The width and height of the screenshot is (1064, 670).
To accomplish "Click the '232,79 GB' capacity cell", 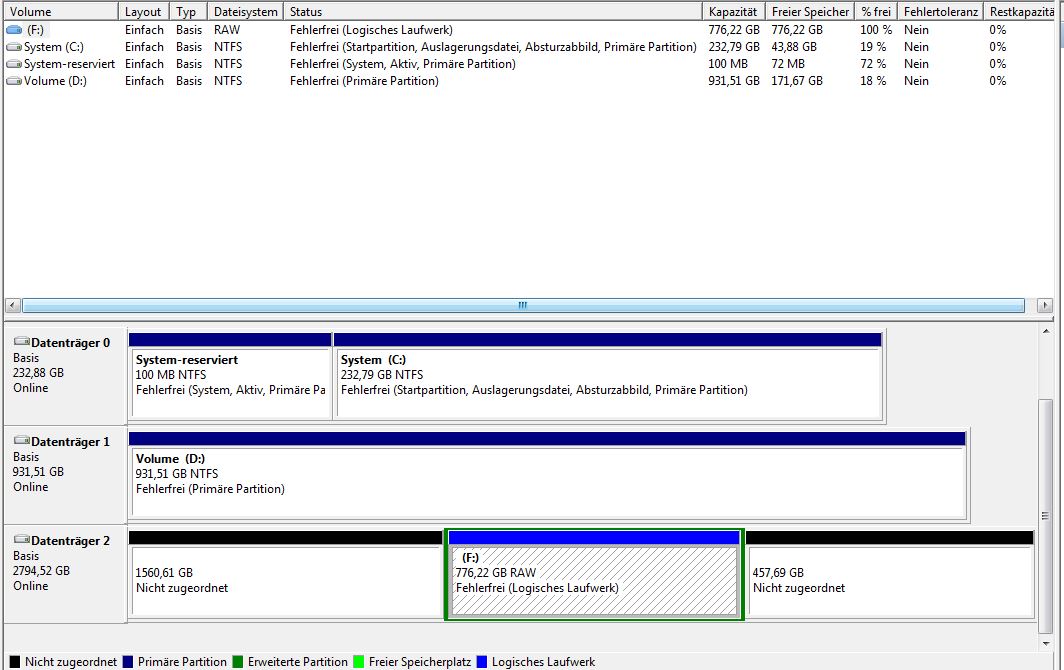I will click(734, 47).
